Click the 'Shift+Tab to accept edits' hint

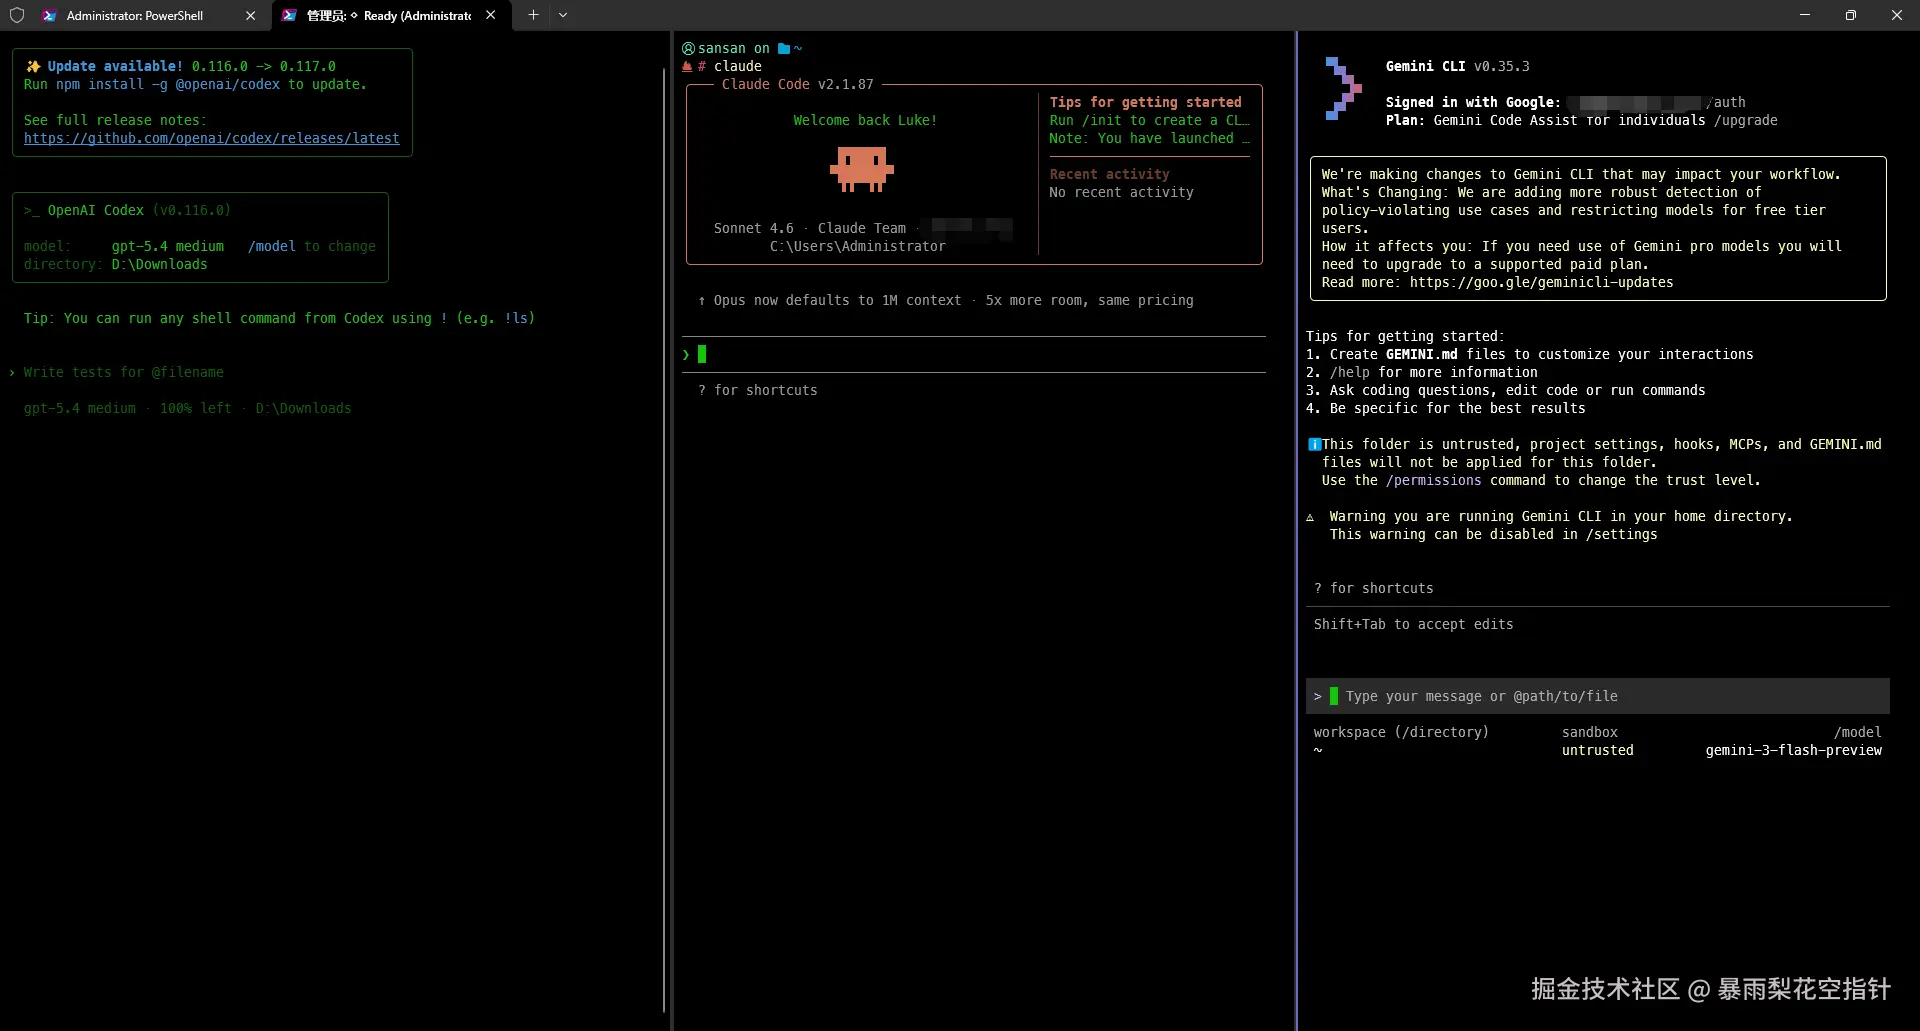pyautogui.click(x=1414, y=624)
